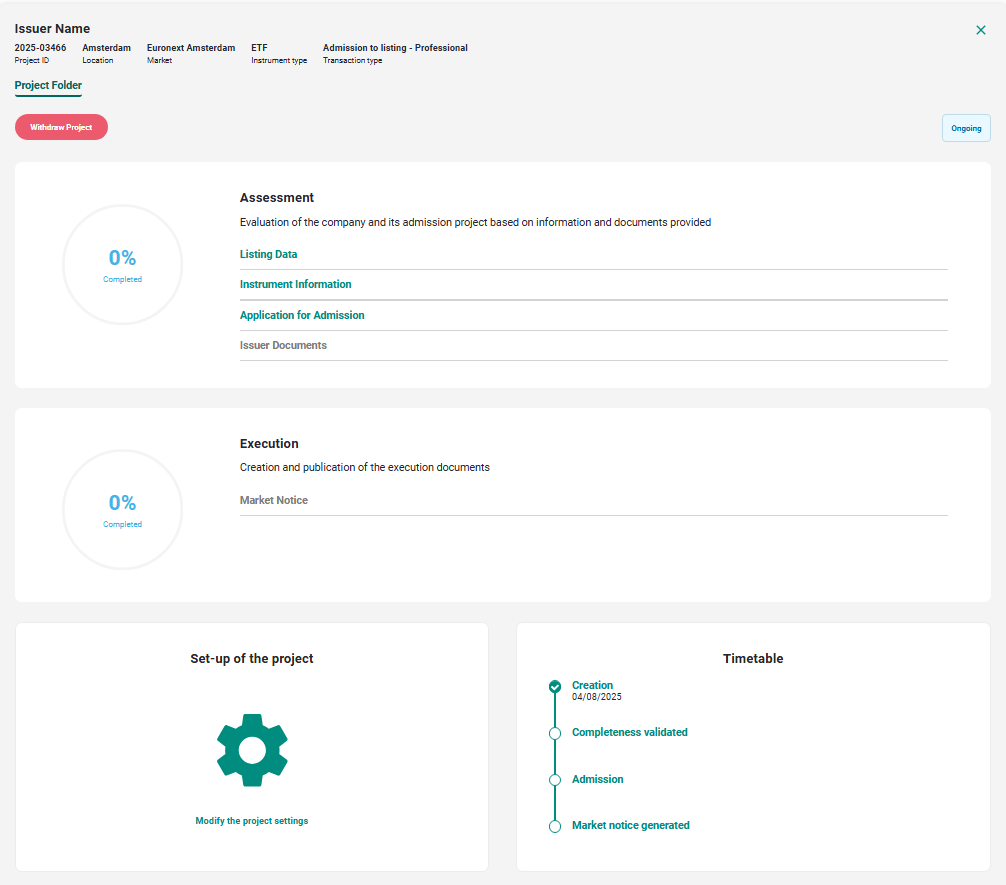Click Admission to listing - Professional text
Screen dimensions: 1006x885
(x=395, y=48)
